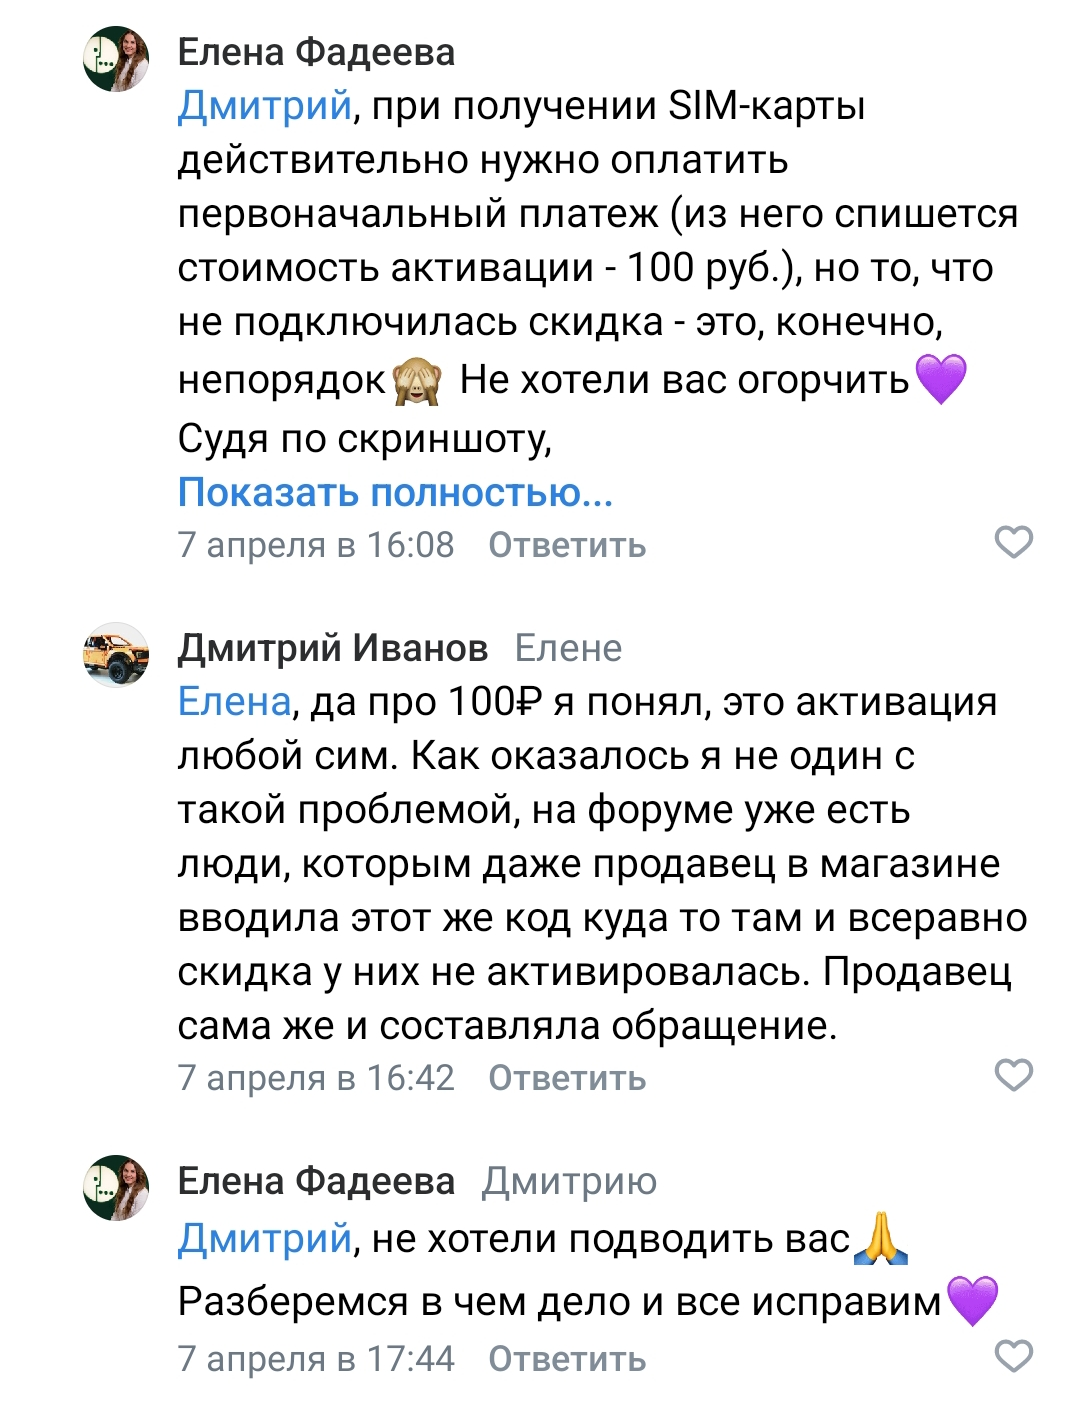Tap Ответить under the 17:44 comment
Viewport: 1080px width, 1414px height.
point(567,1359)
